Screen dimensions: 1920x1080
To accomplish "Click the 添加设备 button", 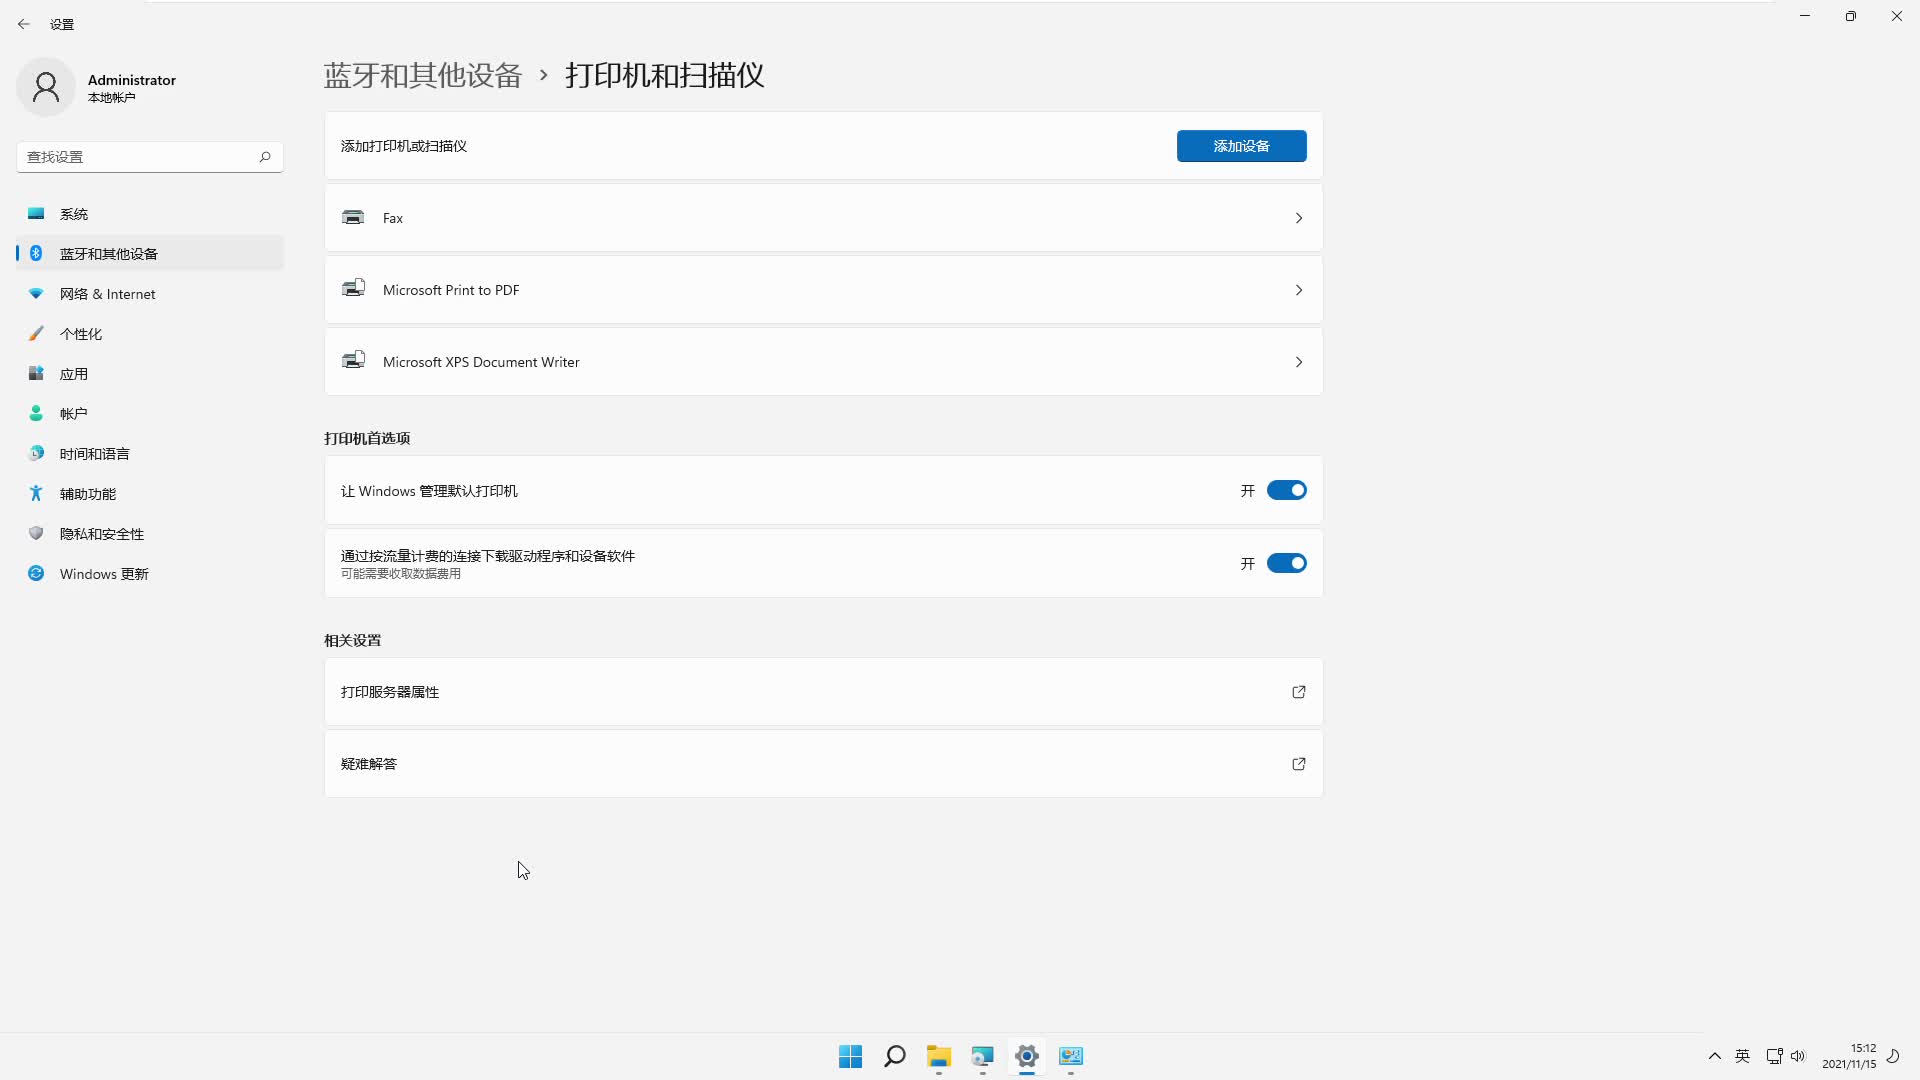I will pos(1241,146).
